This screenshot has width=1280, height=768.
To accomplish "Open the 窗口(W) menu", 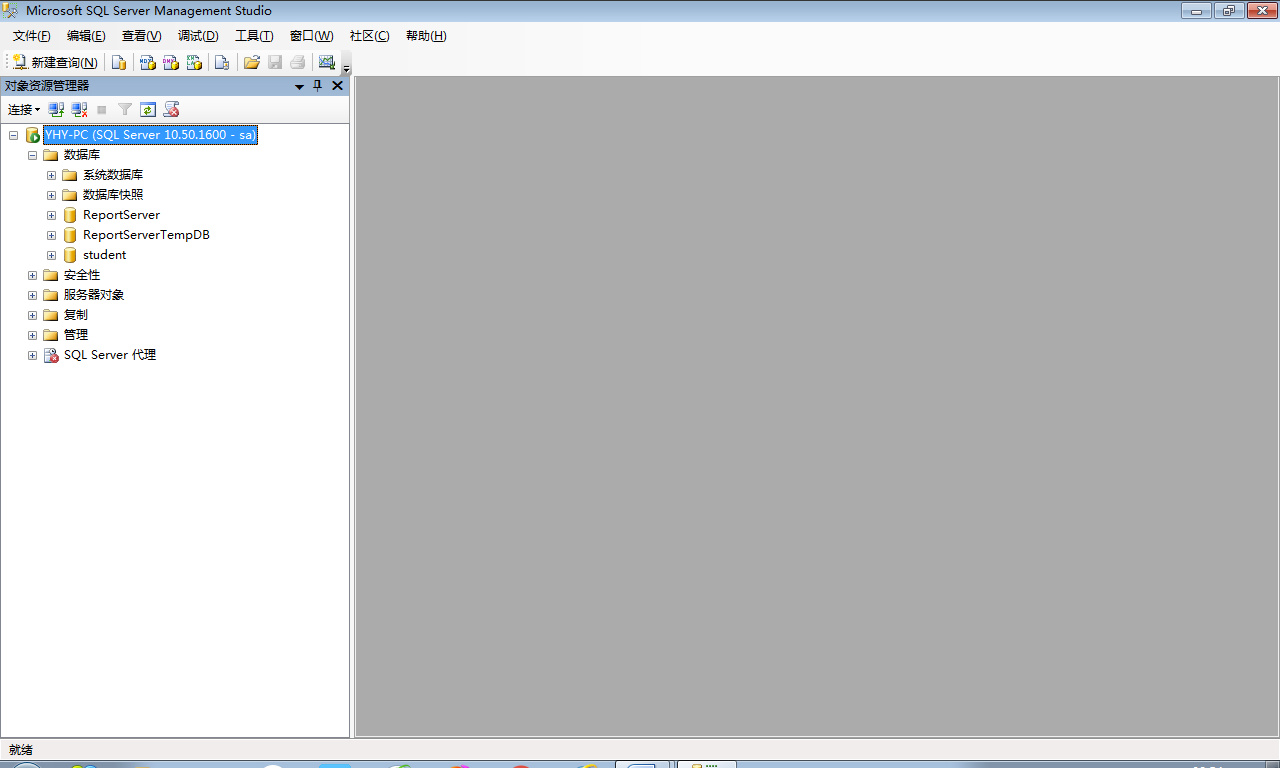I will click(311, 36).
